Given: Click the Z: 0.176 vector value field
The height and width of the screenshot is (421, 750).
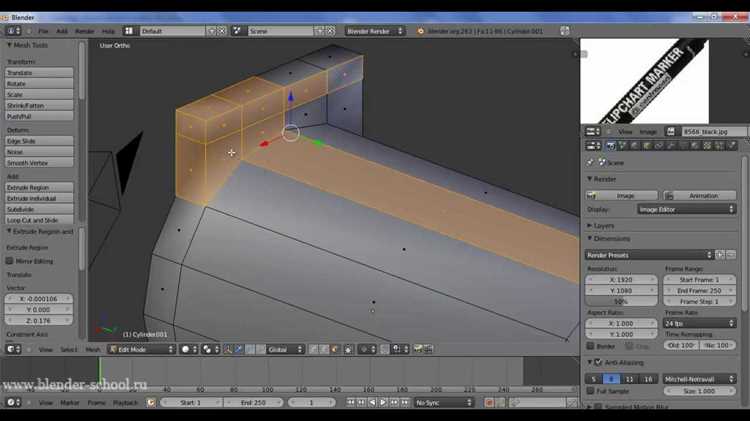Looking at the screenshot, I should click(39, 321).
